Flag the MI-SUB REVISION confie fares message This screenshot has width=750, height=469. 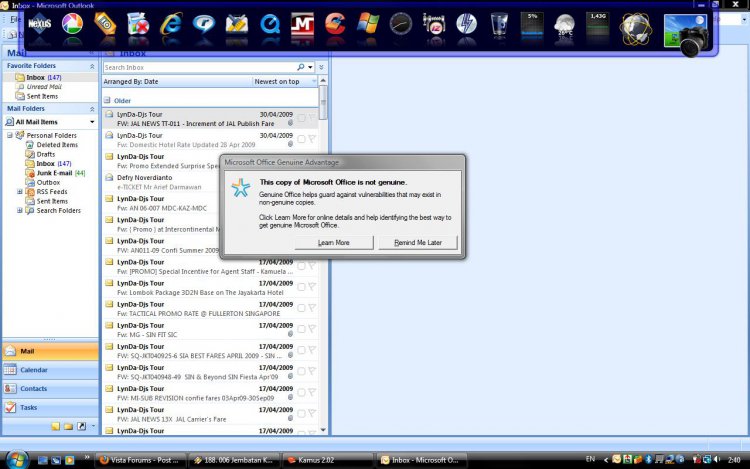click(x=312, y=393)
